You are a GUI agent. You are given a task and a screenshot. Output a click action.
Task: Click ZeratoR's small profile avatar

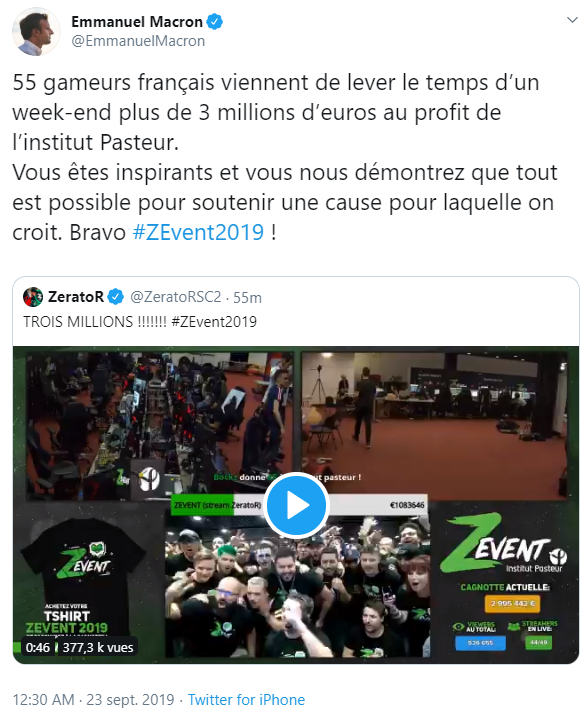[33, 297]
